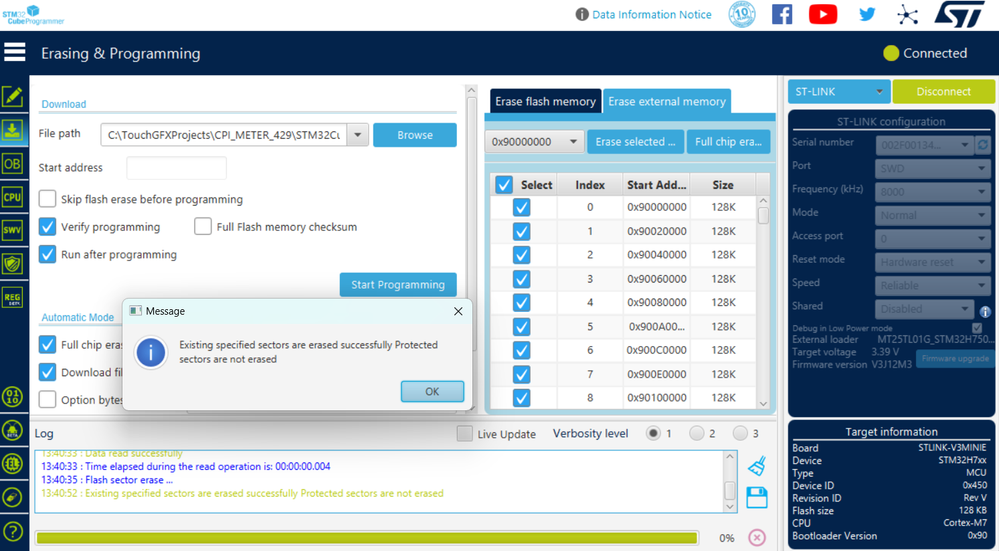The height and width of the screenshot is (551, 999).
Task: Click the log panel vertical scrollbar
Action: (x=729, y=482)
